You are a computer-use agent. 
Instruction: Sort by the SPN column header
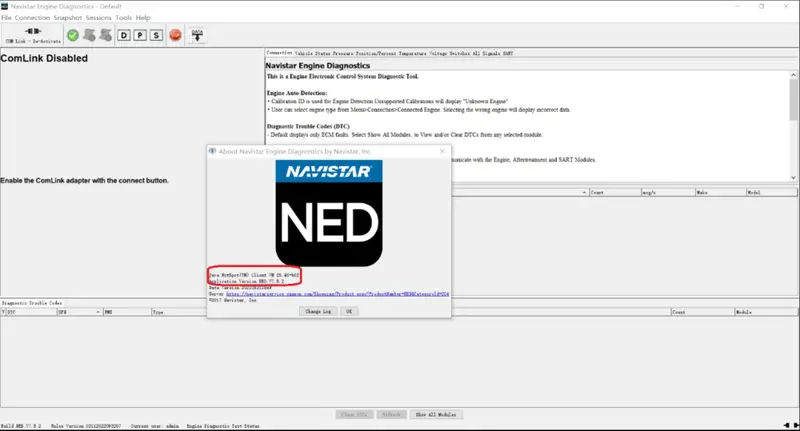point(80,312)
